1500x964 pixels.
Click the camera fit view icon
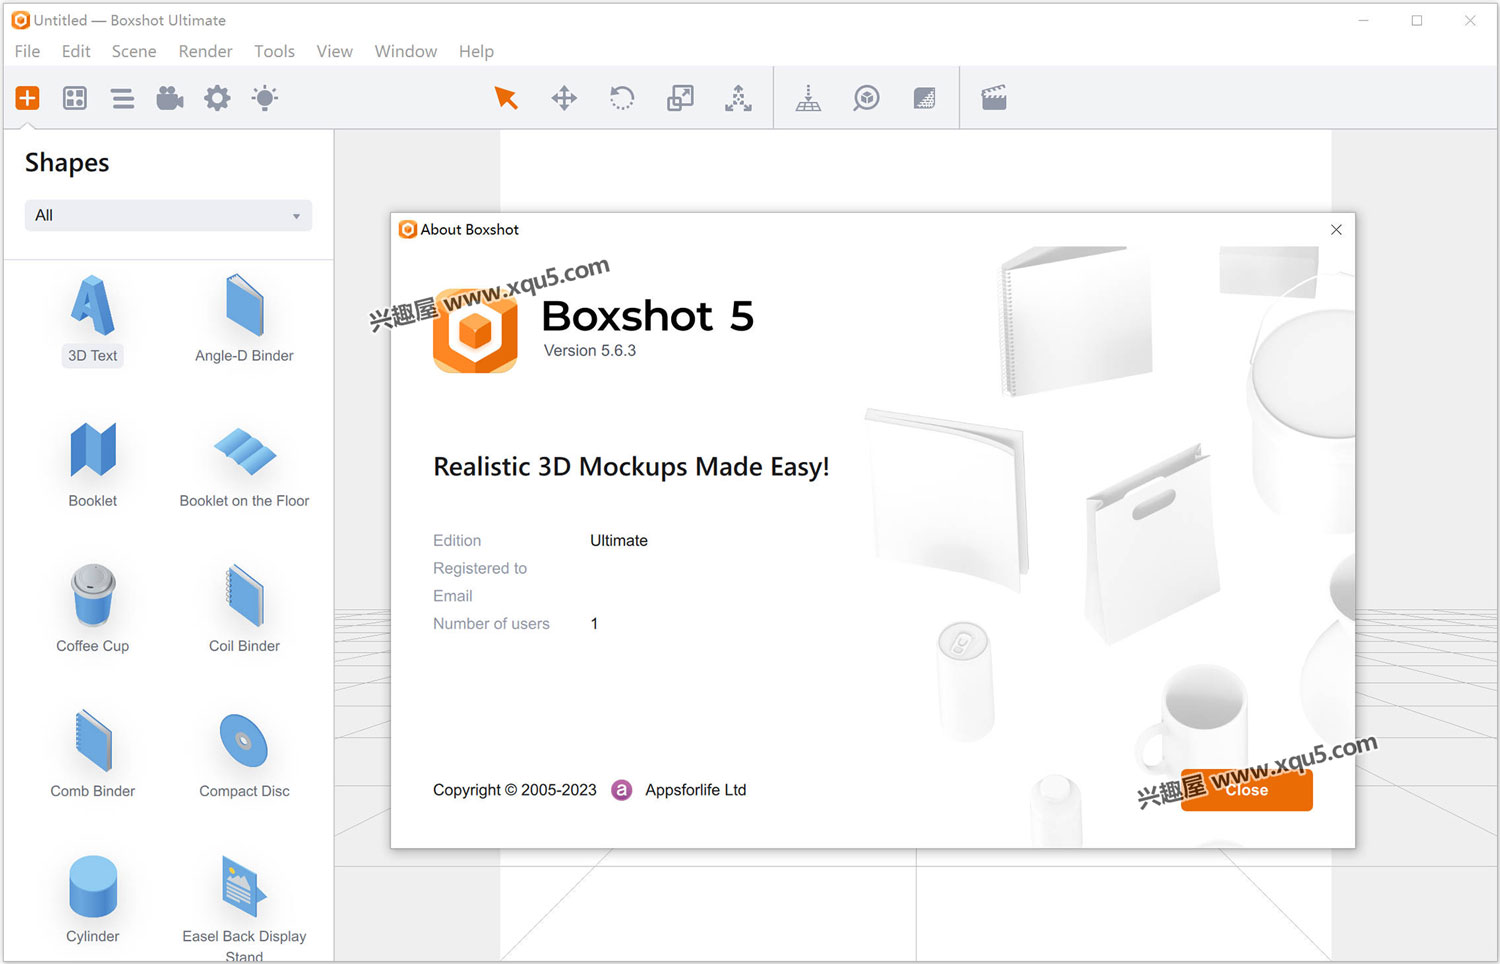pos(866,98)
